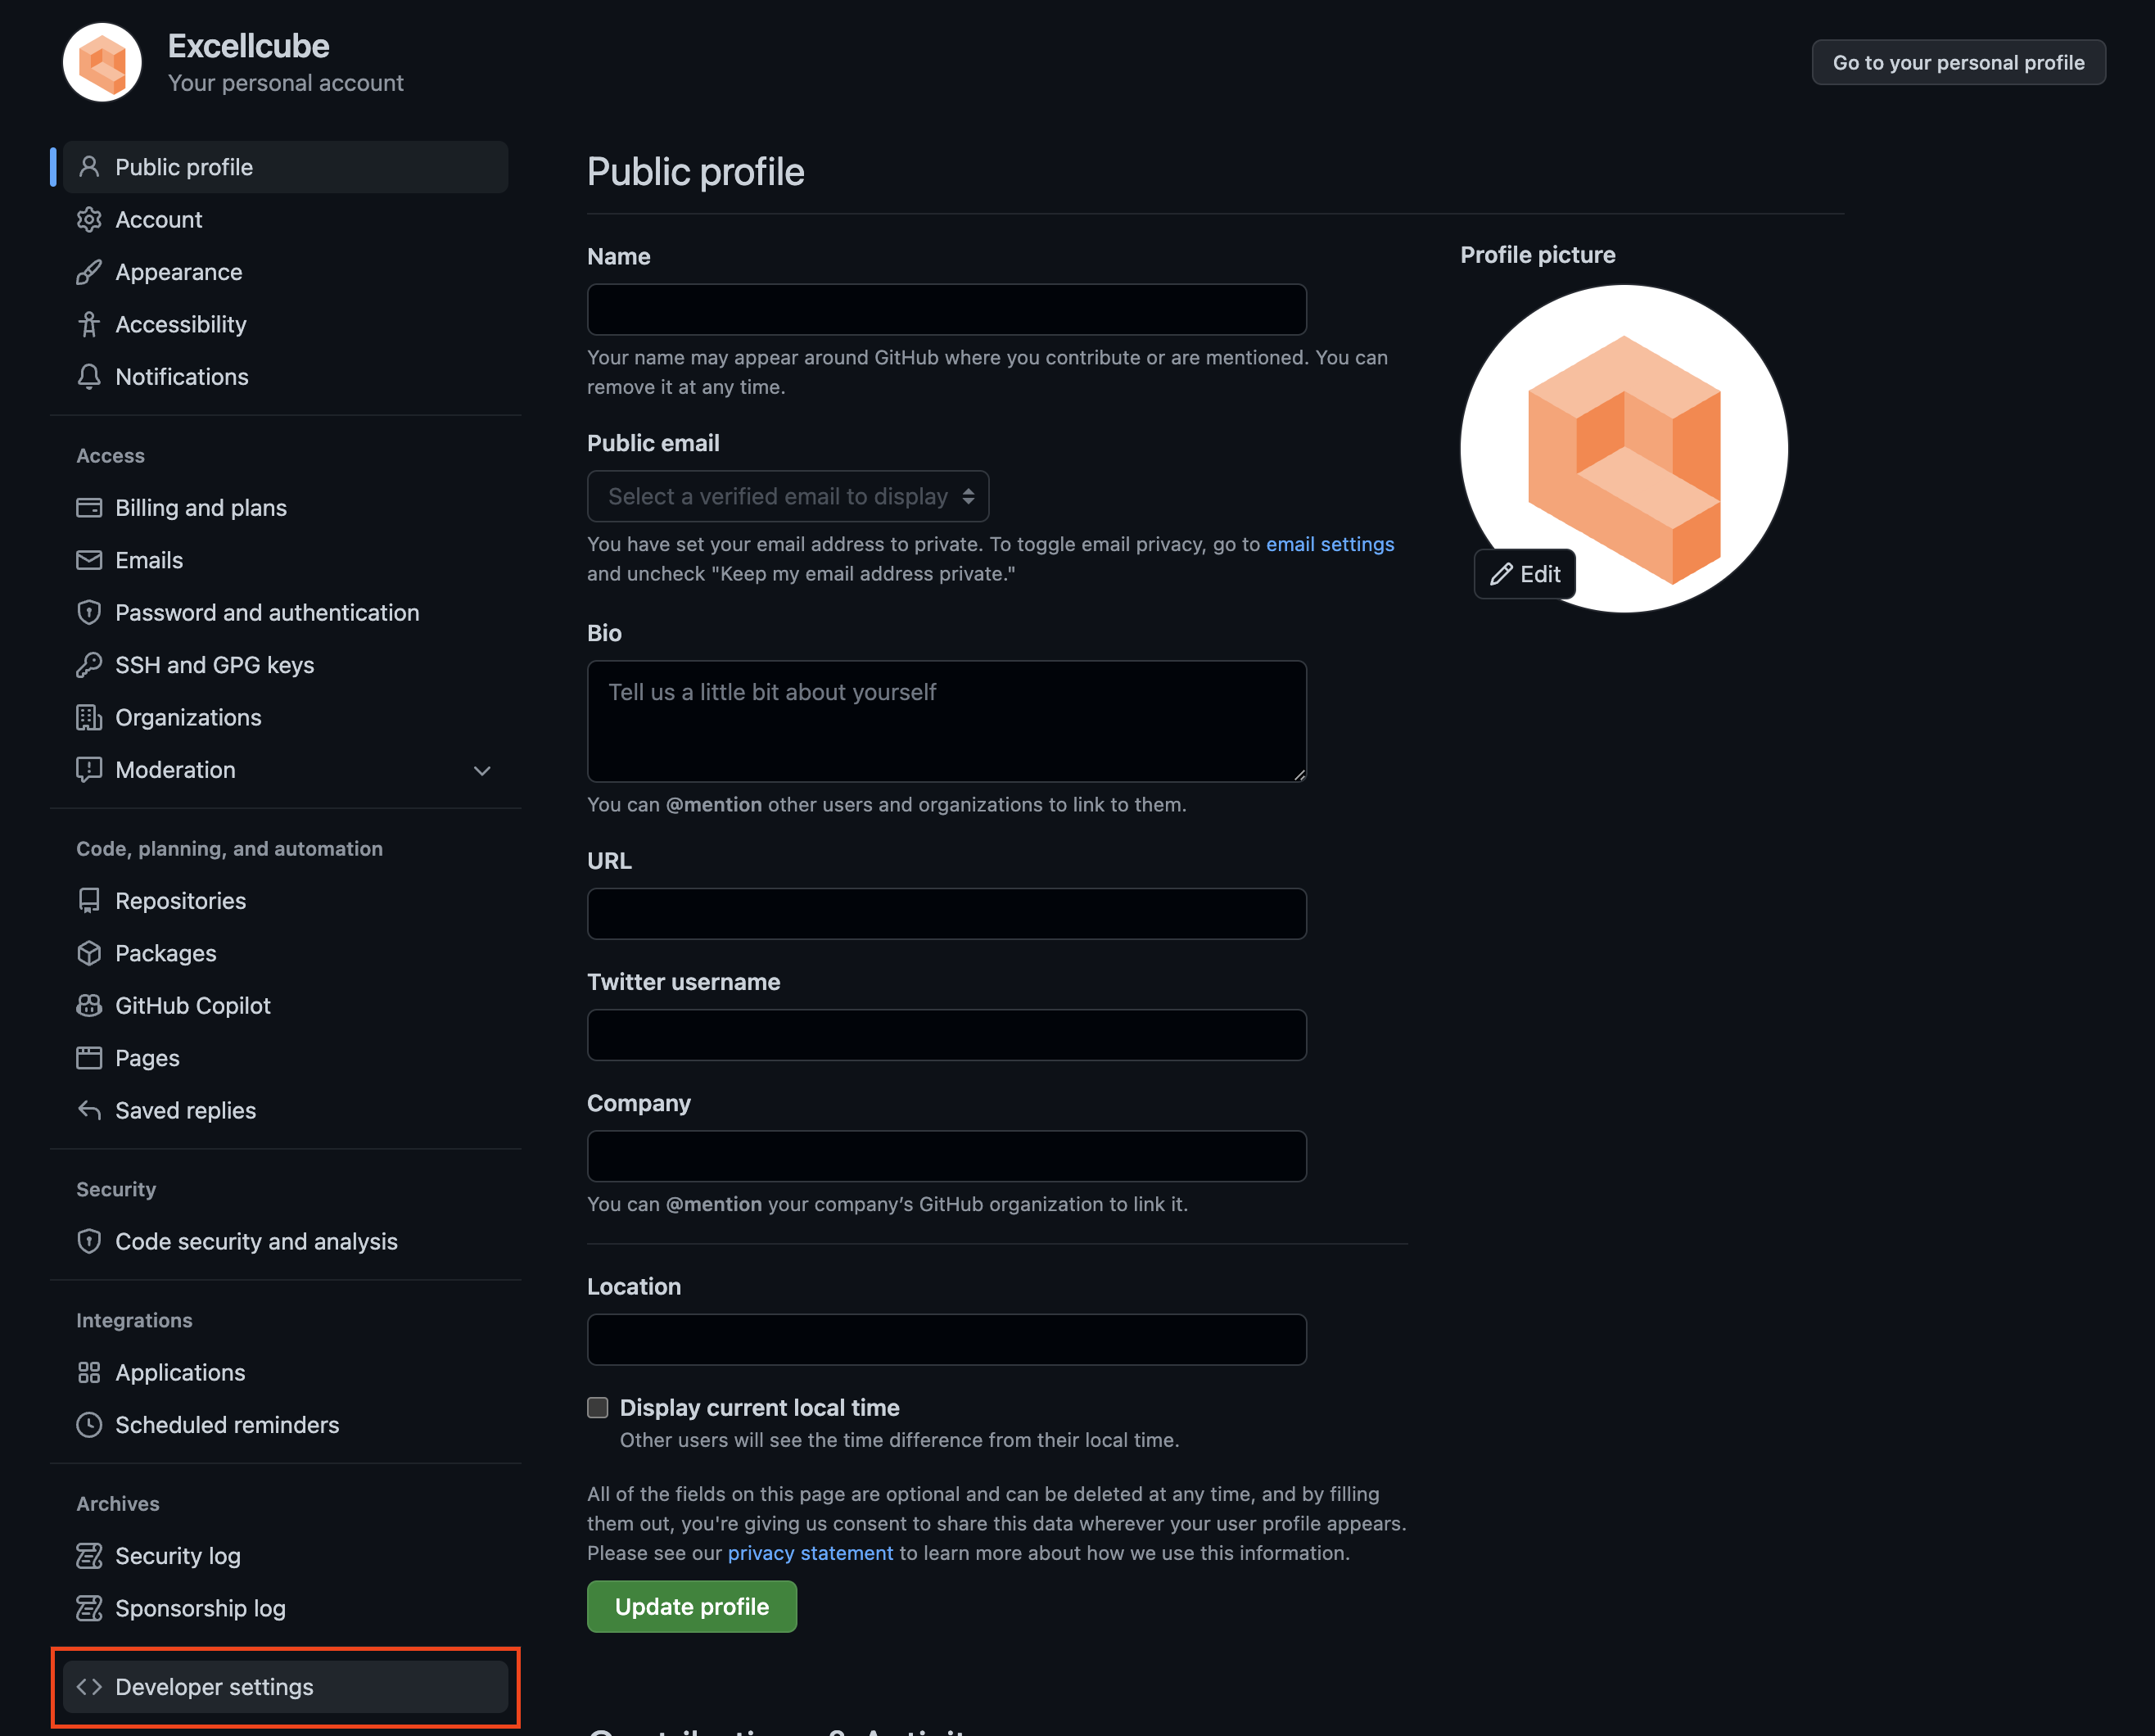Click the SSH and GPG keys icon
Screen dimensions: 2155x1736
(89, 665)
